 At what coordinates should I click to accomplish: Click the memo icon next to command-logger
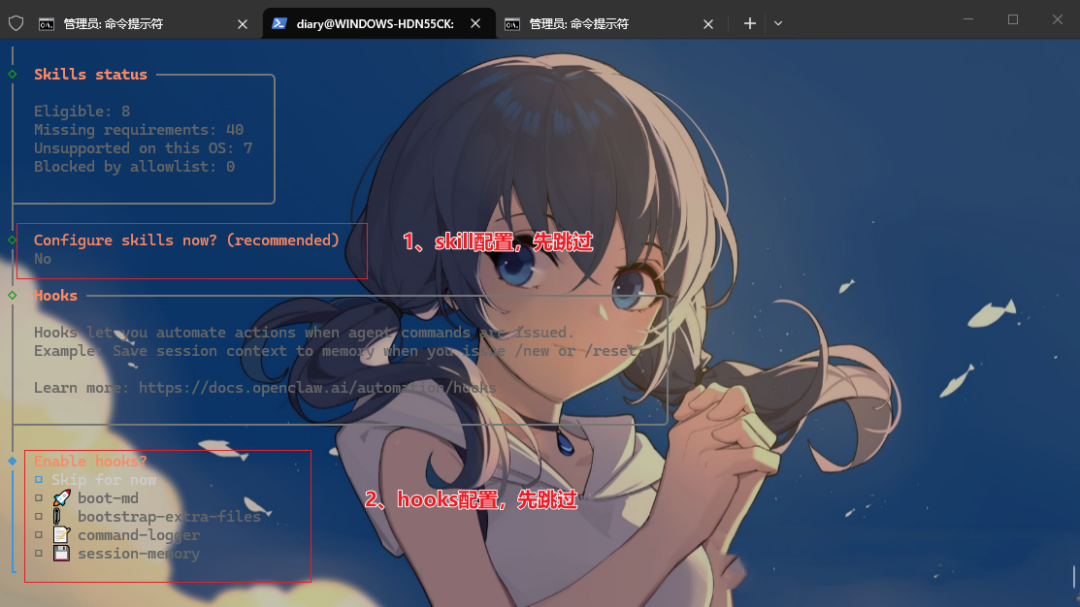[x=60, y=534]
